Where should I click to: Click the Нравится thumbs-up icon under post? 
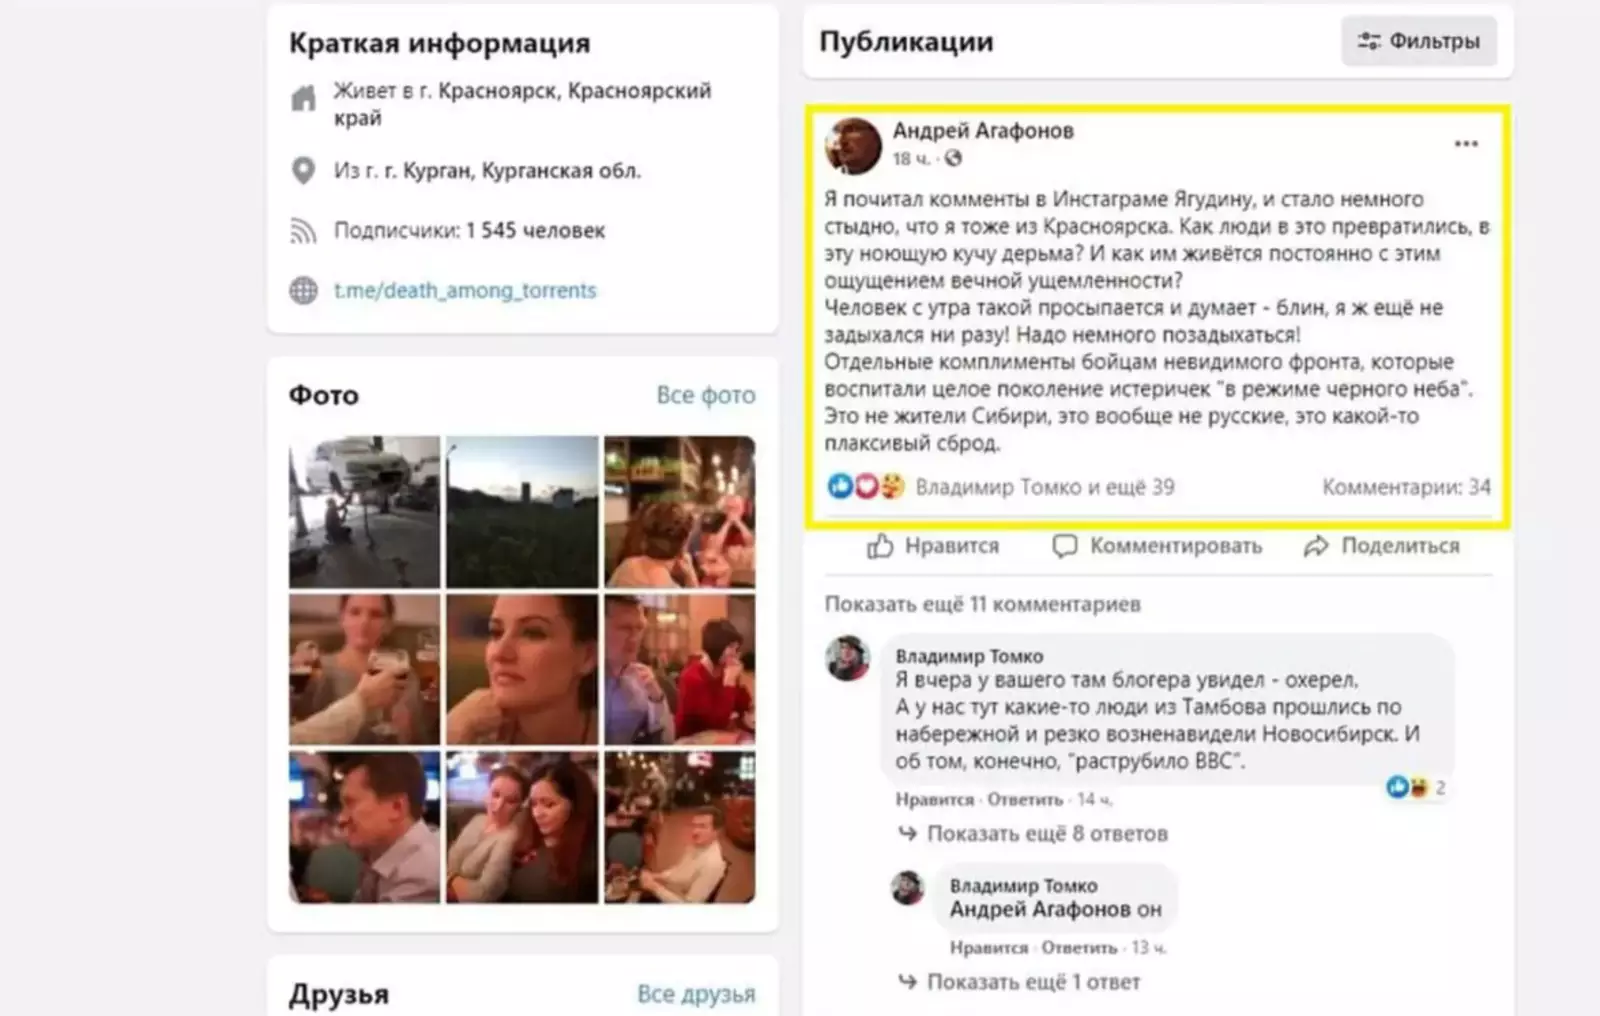(880, 546)
